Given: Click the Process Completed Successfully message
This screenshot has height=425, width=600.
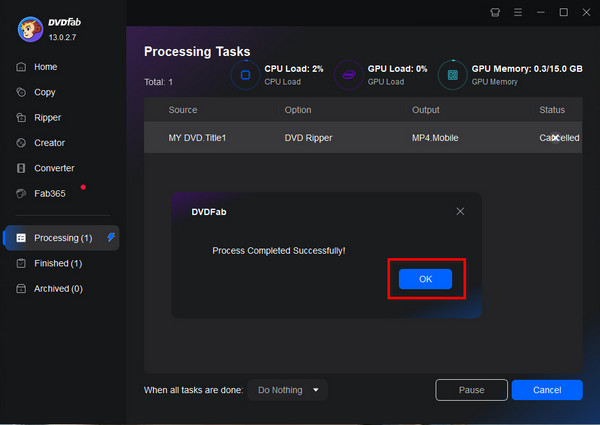Looking at the screenshot, I should tap(279, 251).
